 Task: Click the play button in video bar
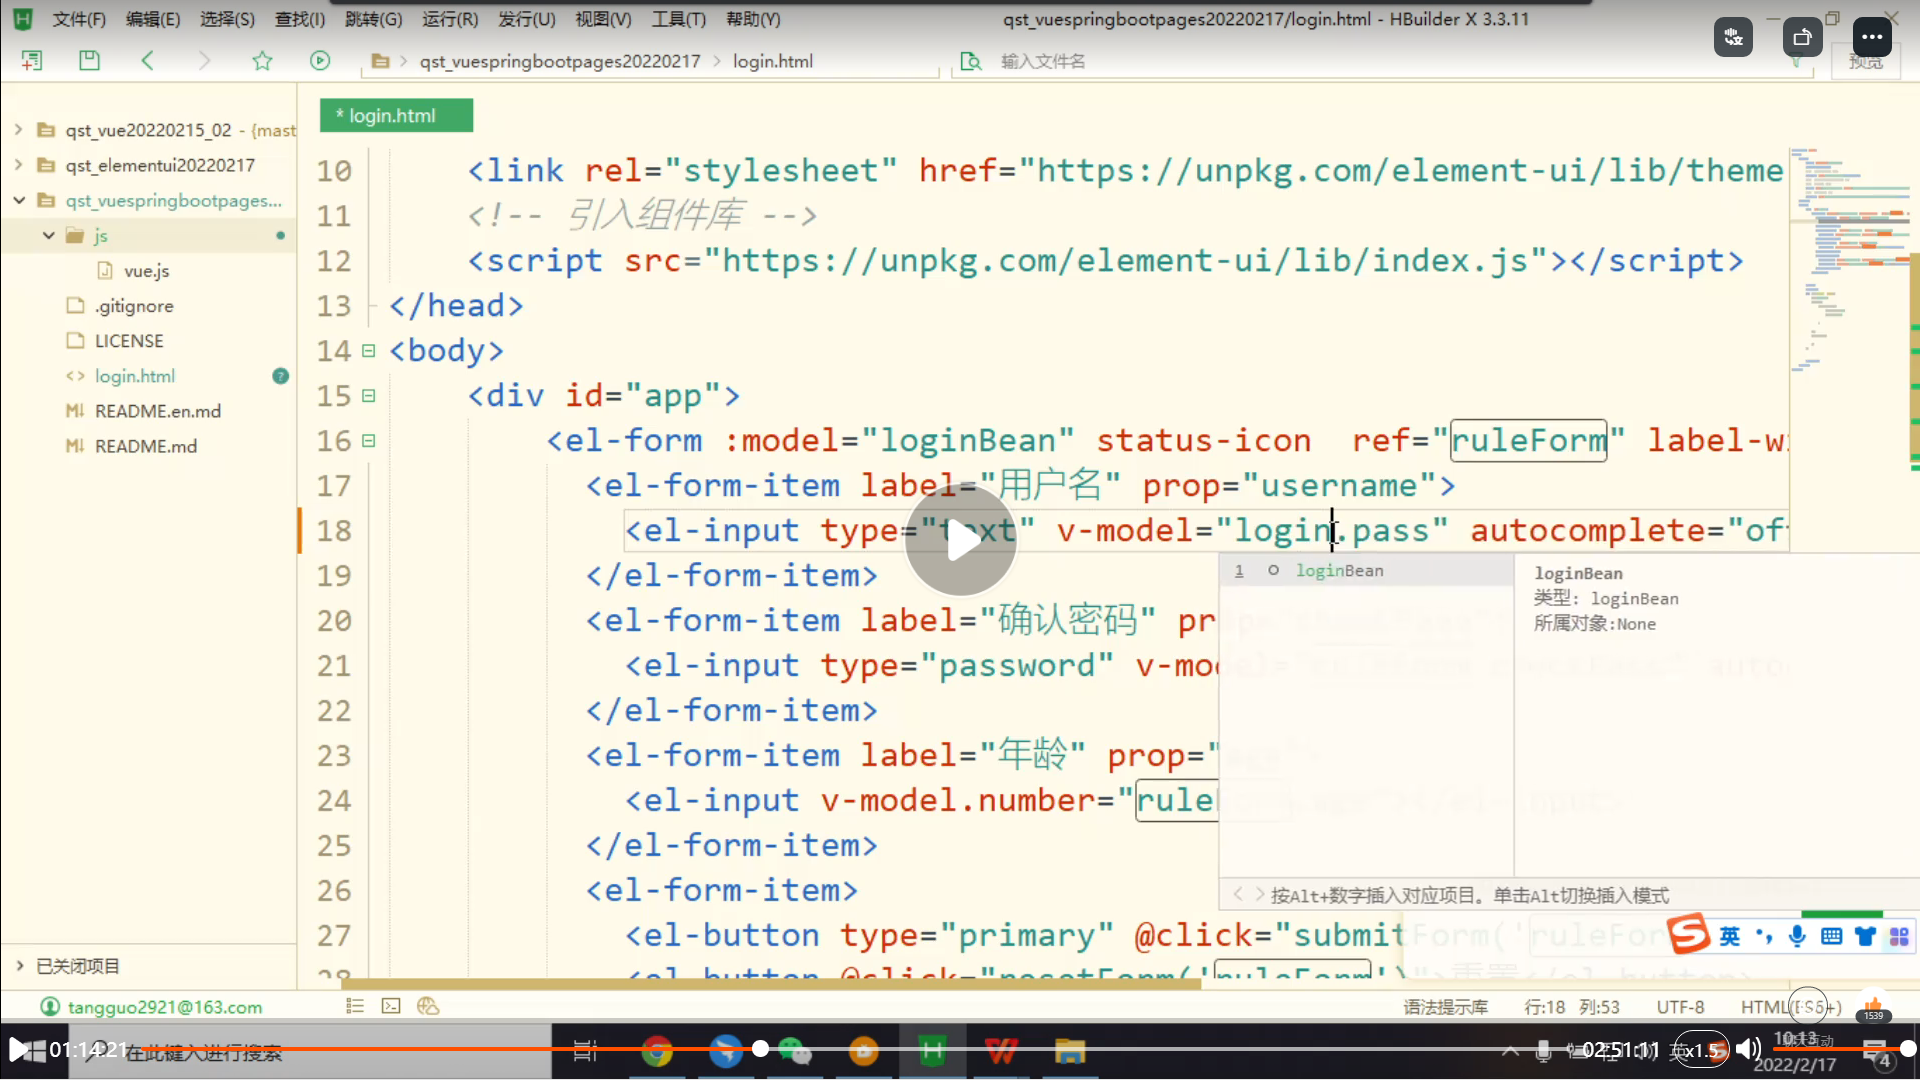18,1049
